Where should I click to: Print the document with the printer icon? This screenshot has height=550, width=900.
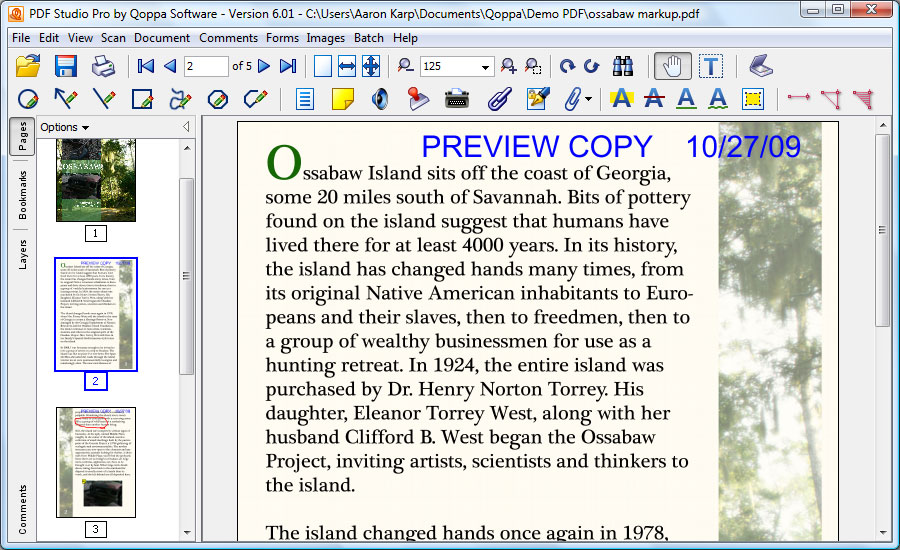point(103,66)
